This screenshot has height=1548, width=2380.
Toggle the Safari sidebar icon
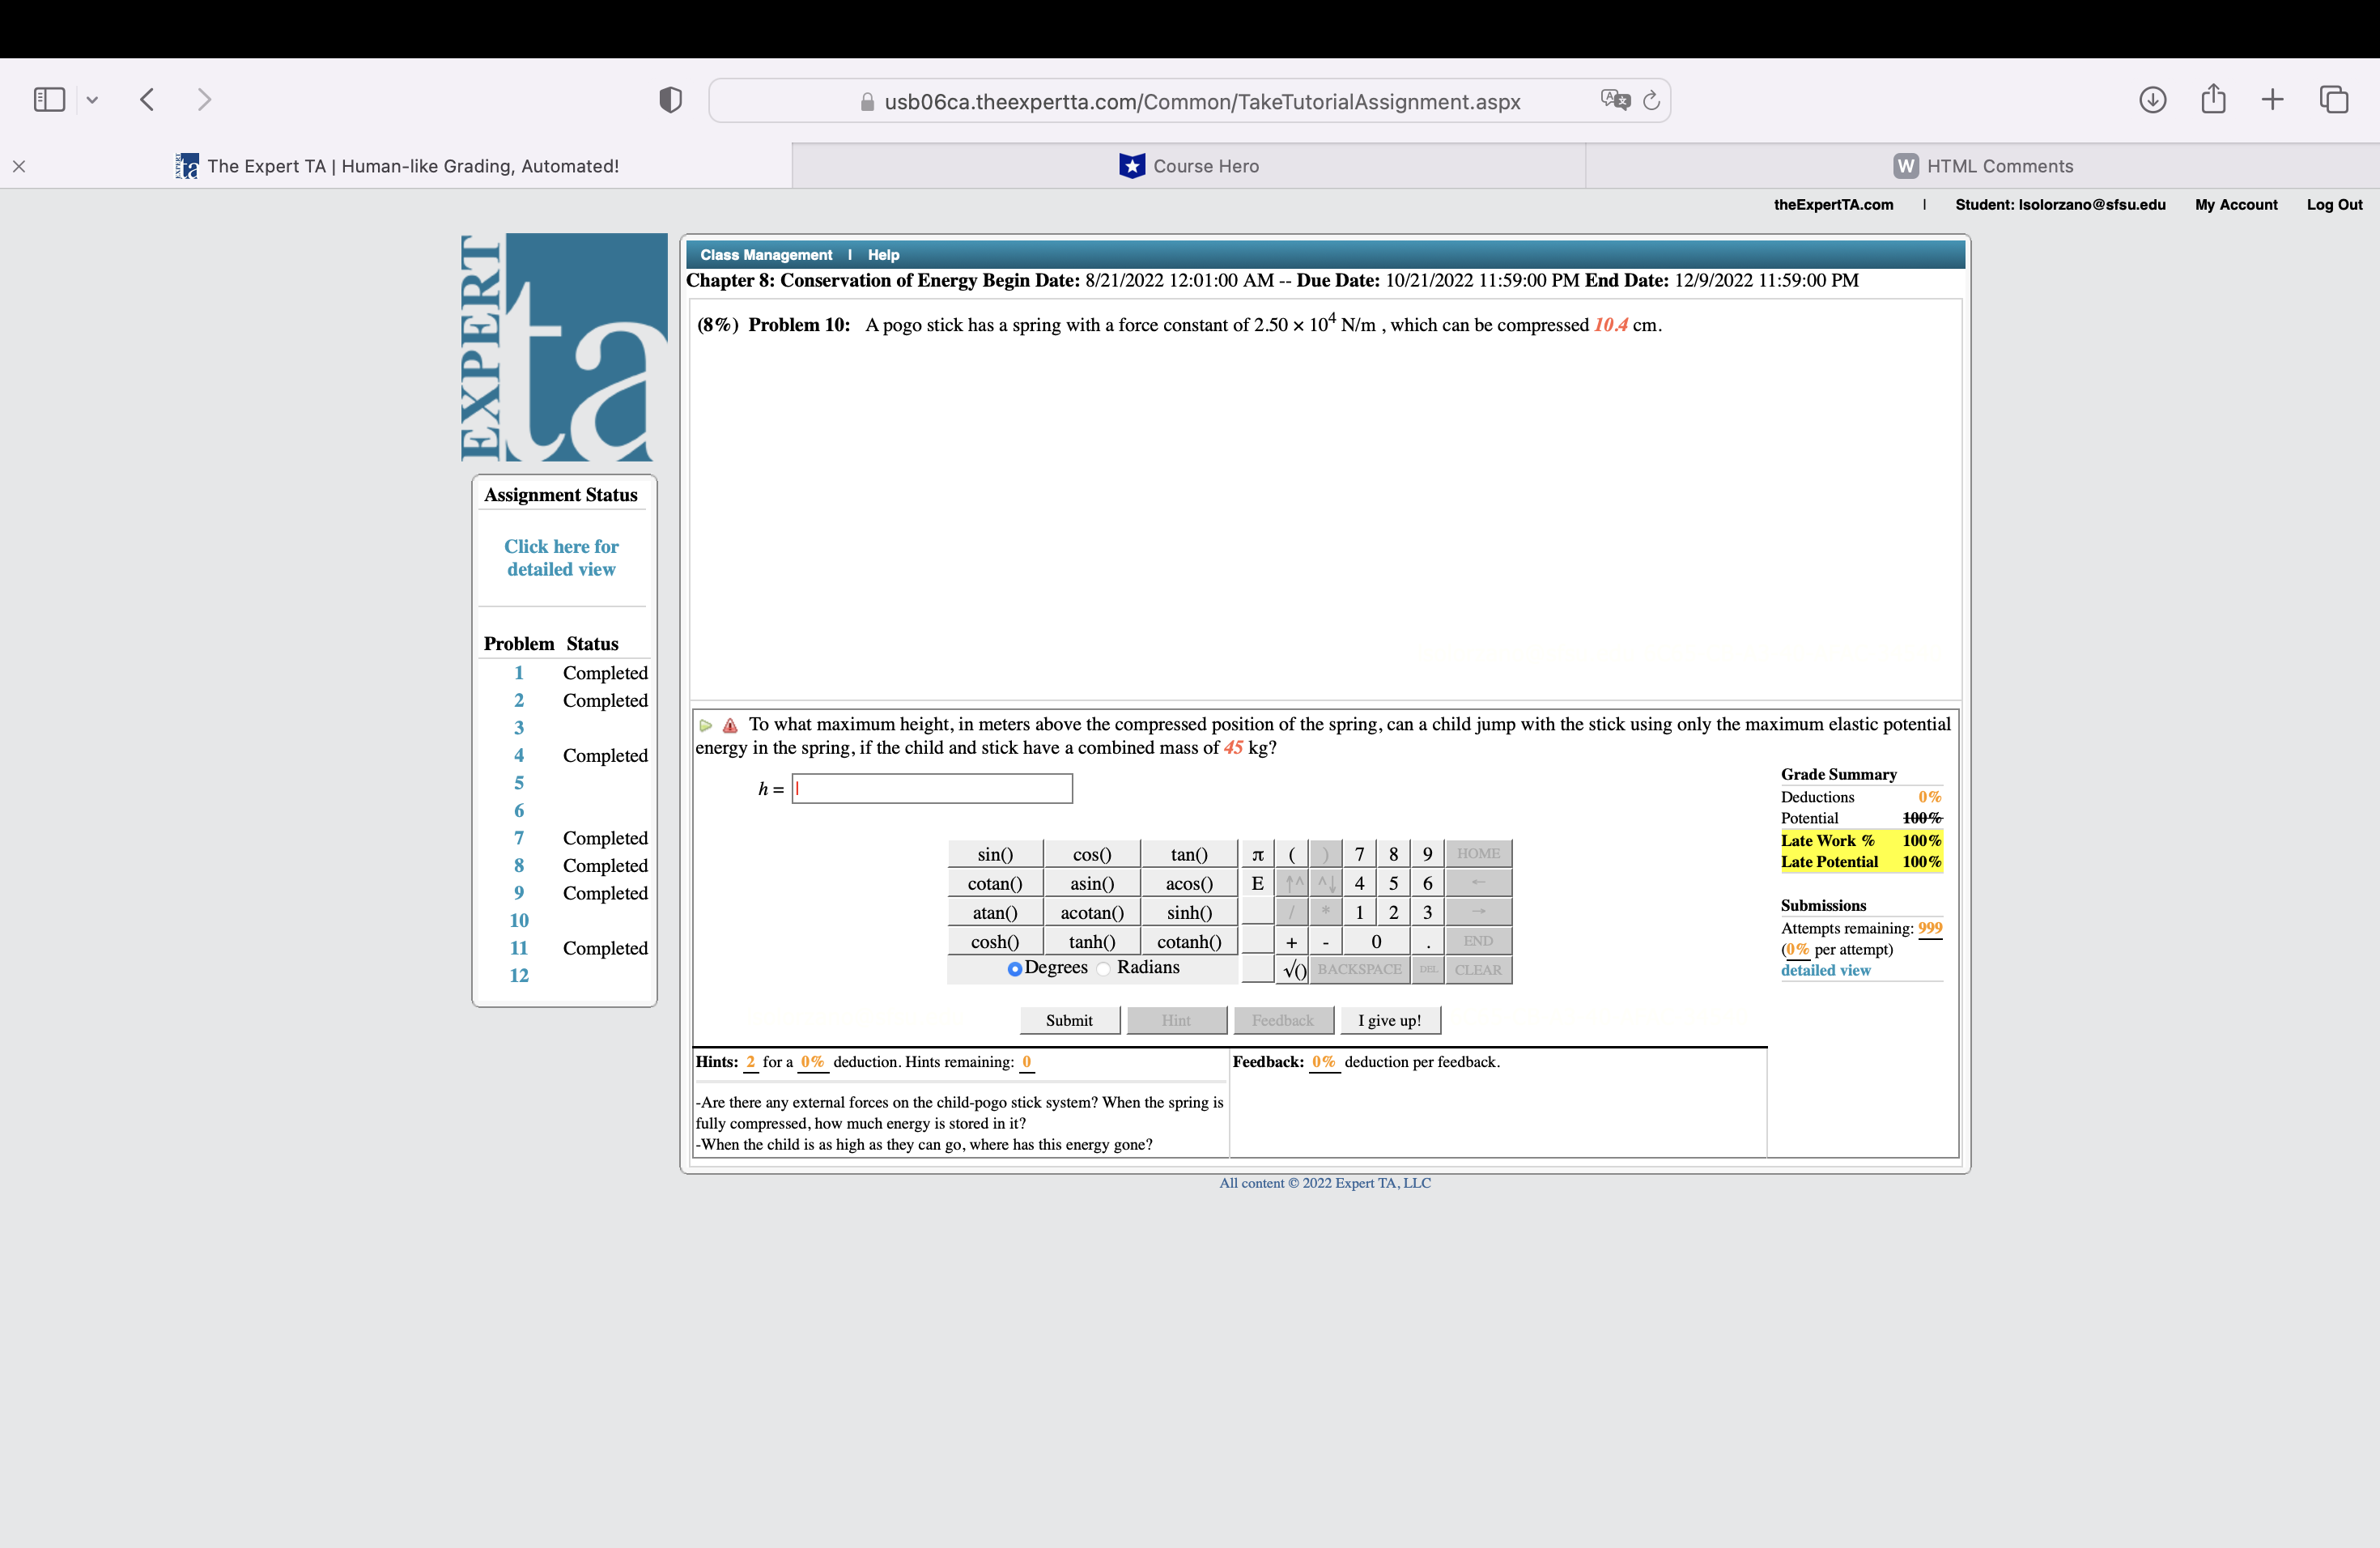[49, 99]
